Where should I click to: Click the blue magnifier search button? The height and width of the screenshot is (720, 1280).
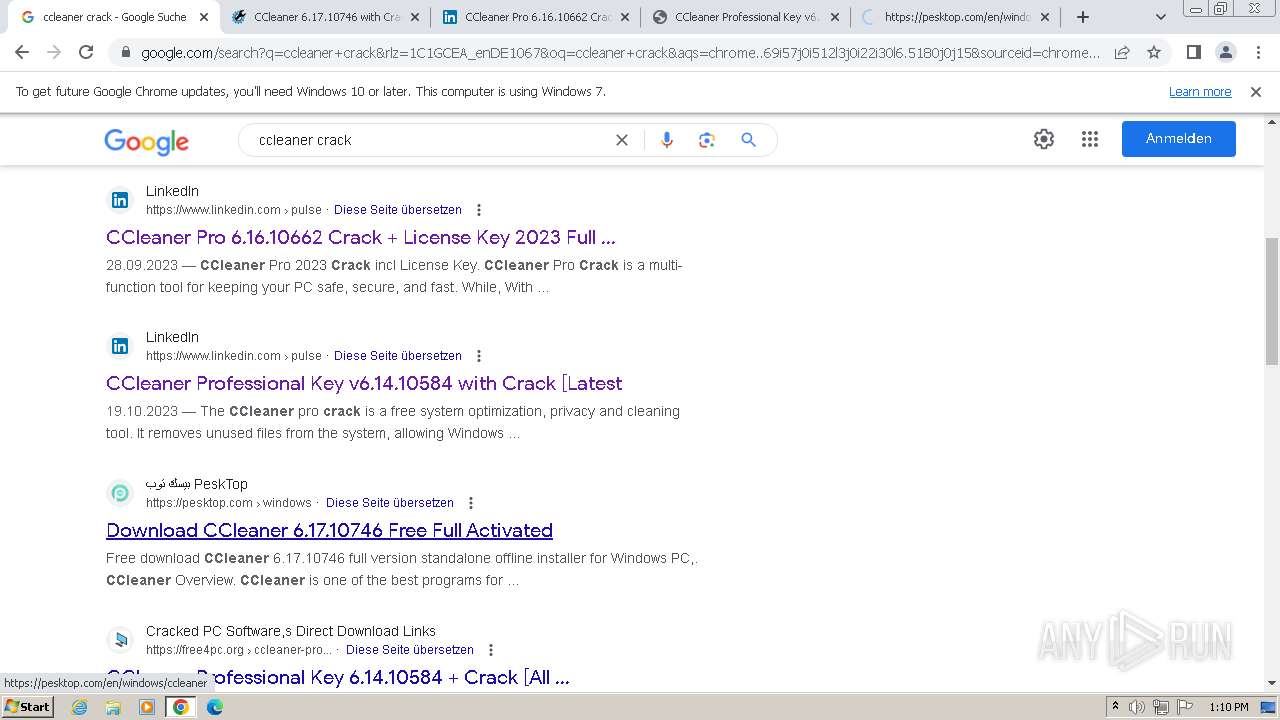coord(748,140)
